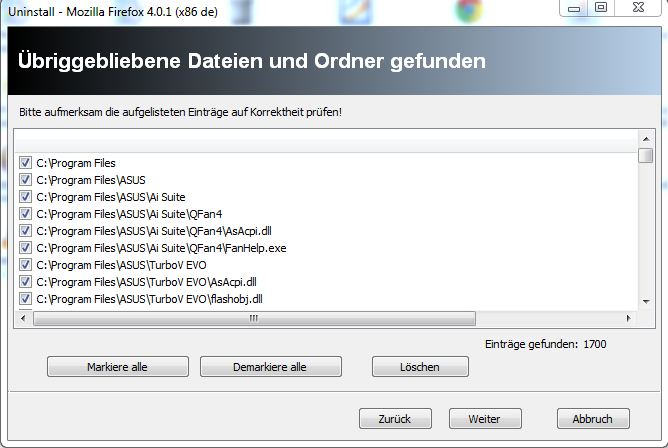Click the Löschen button
The image size is (668, 448).
(420, 367)
